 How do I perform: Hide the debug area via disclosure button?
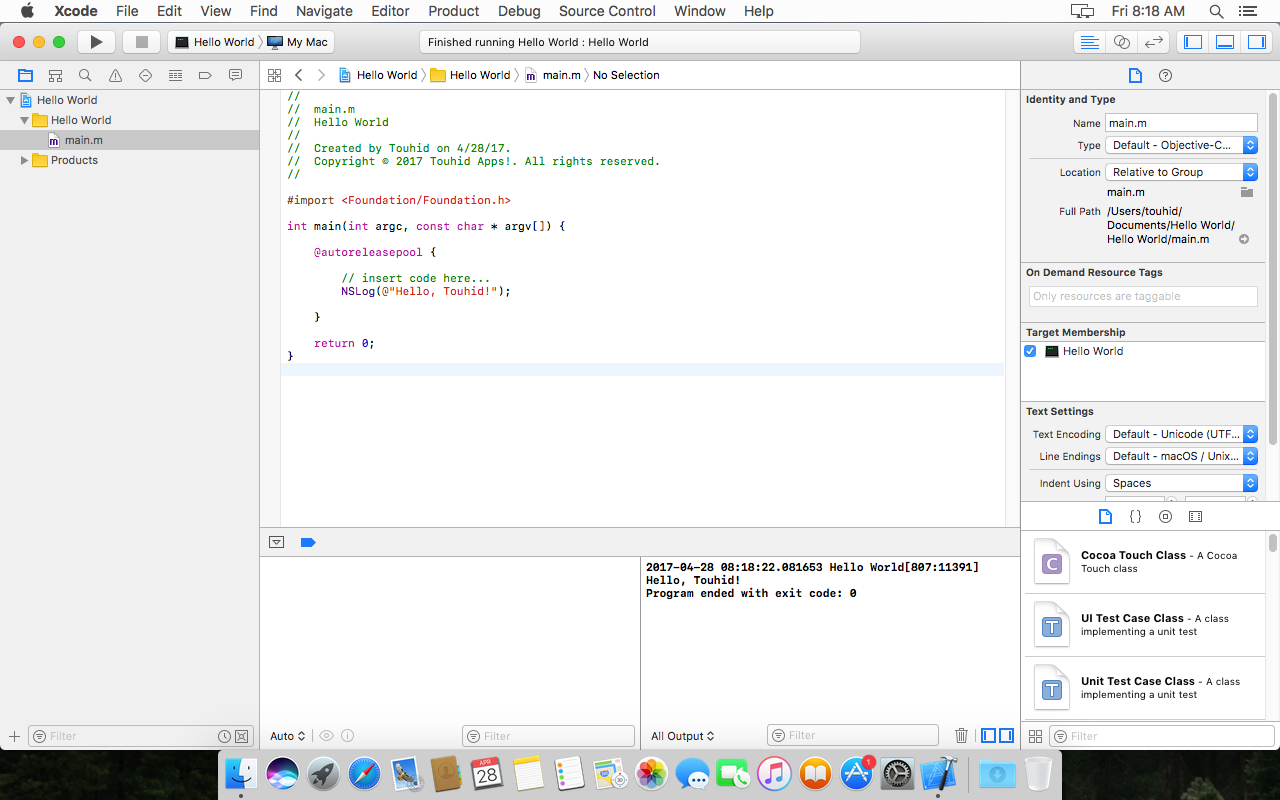click(x=277, y=542)
